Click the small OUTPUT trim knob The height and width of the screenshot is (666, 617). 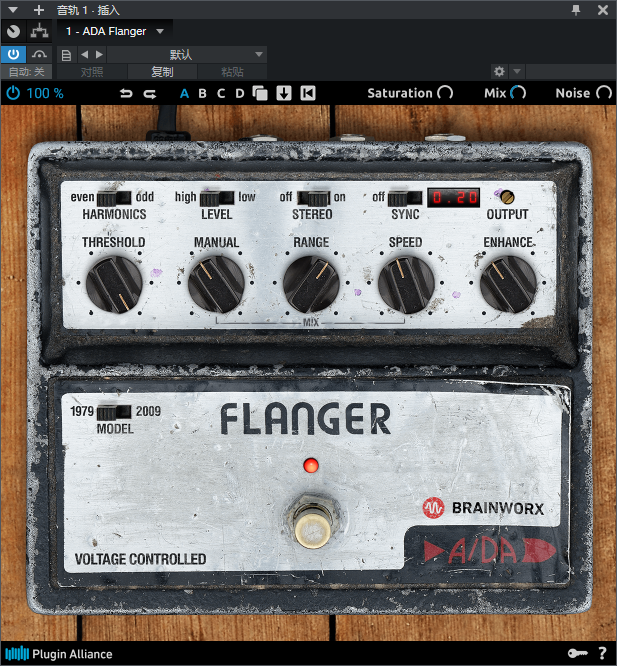507,197
